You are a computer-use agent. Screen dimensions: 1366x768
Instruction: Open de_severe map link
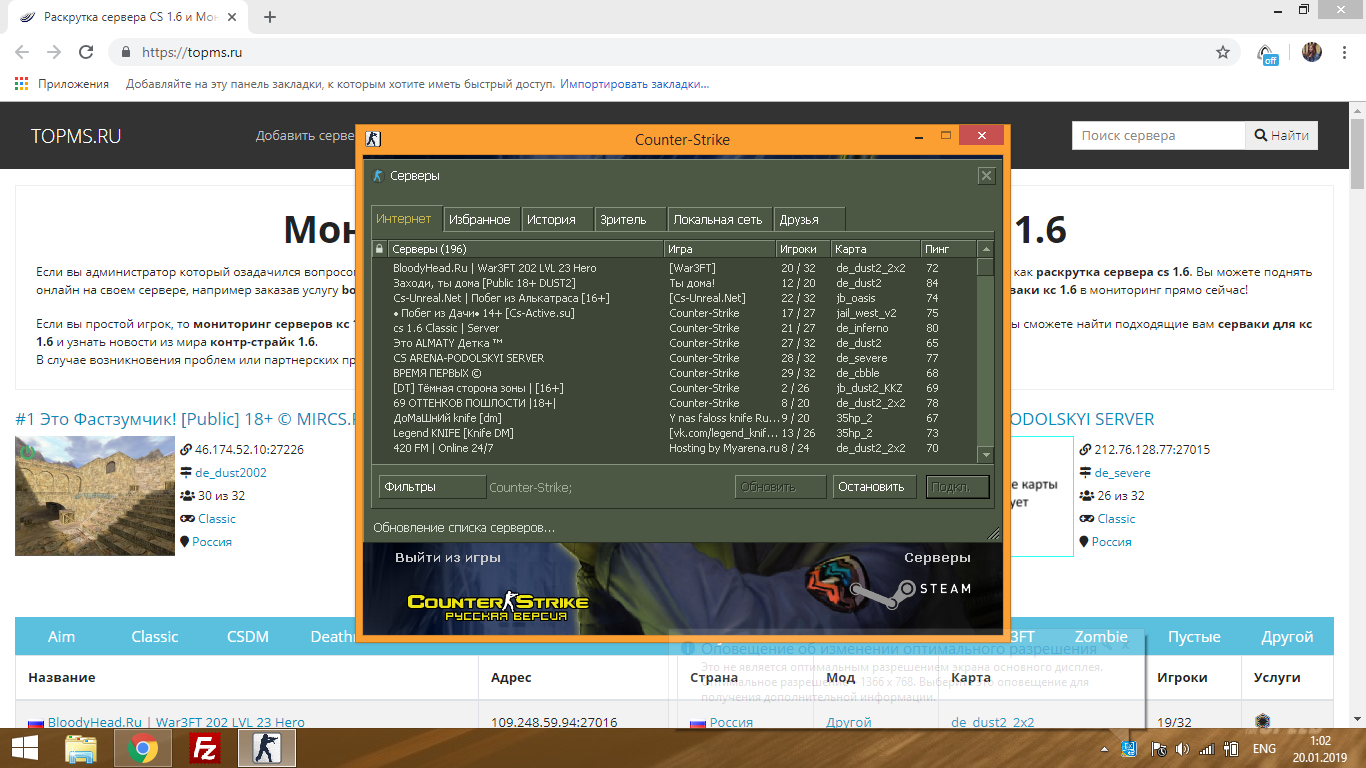pos(1122,473)
